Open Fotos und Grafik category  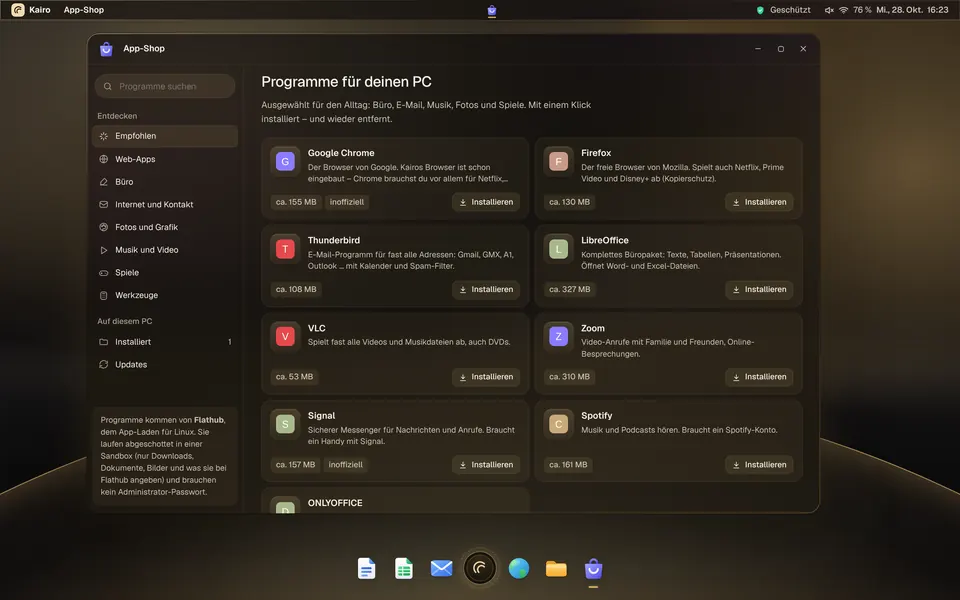[165, 227]
